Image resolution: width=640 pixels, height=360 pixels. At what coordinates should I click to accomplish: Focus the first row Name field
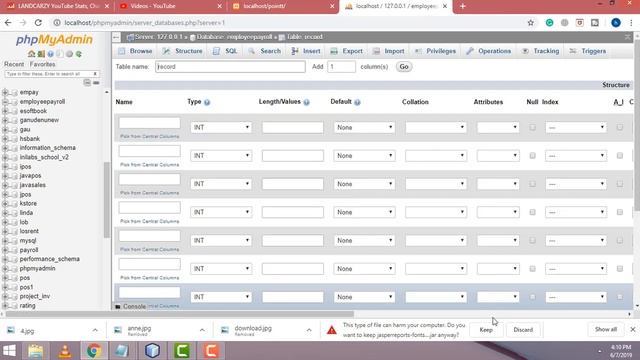tap(149, 123)
